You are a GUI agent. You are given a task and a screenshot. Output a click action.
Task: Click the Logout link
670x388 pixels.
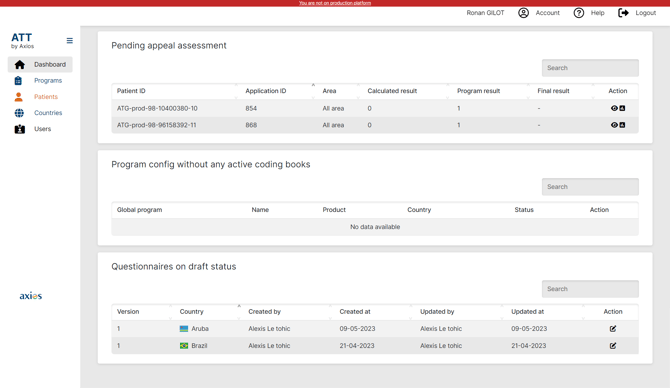645,13
